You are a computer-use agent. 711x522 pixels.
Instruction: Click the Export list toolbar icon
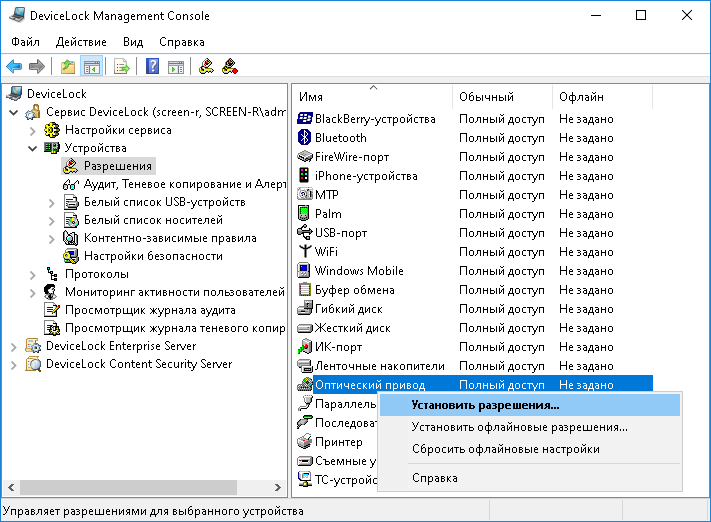pyautogui.click(x=121, y=67)
